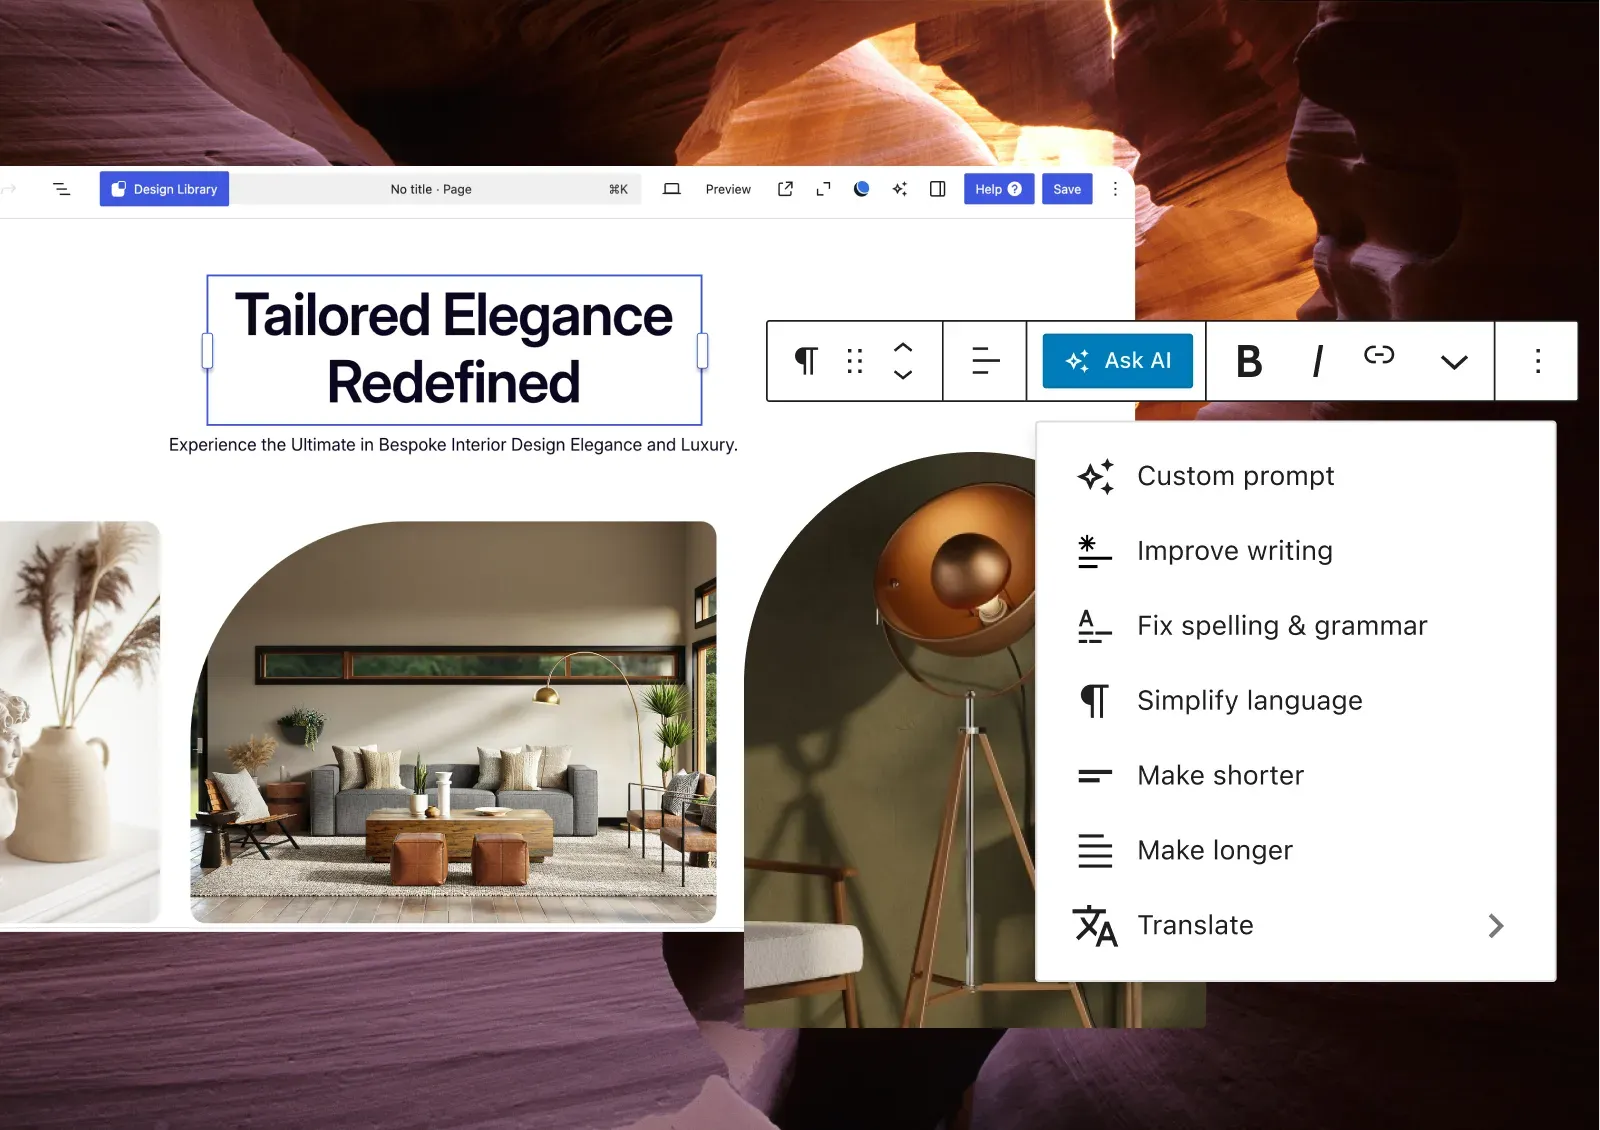Click the drag handle dots icon
The image size is (1600, 1130).
(x=854, y=361)
